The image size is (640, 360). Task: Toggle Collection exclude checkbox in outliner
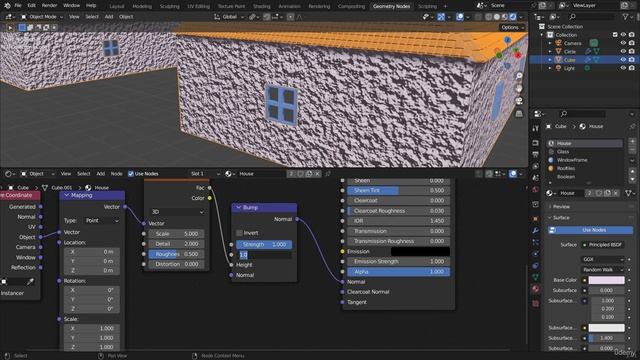point(615,35)
